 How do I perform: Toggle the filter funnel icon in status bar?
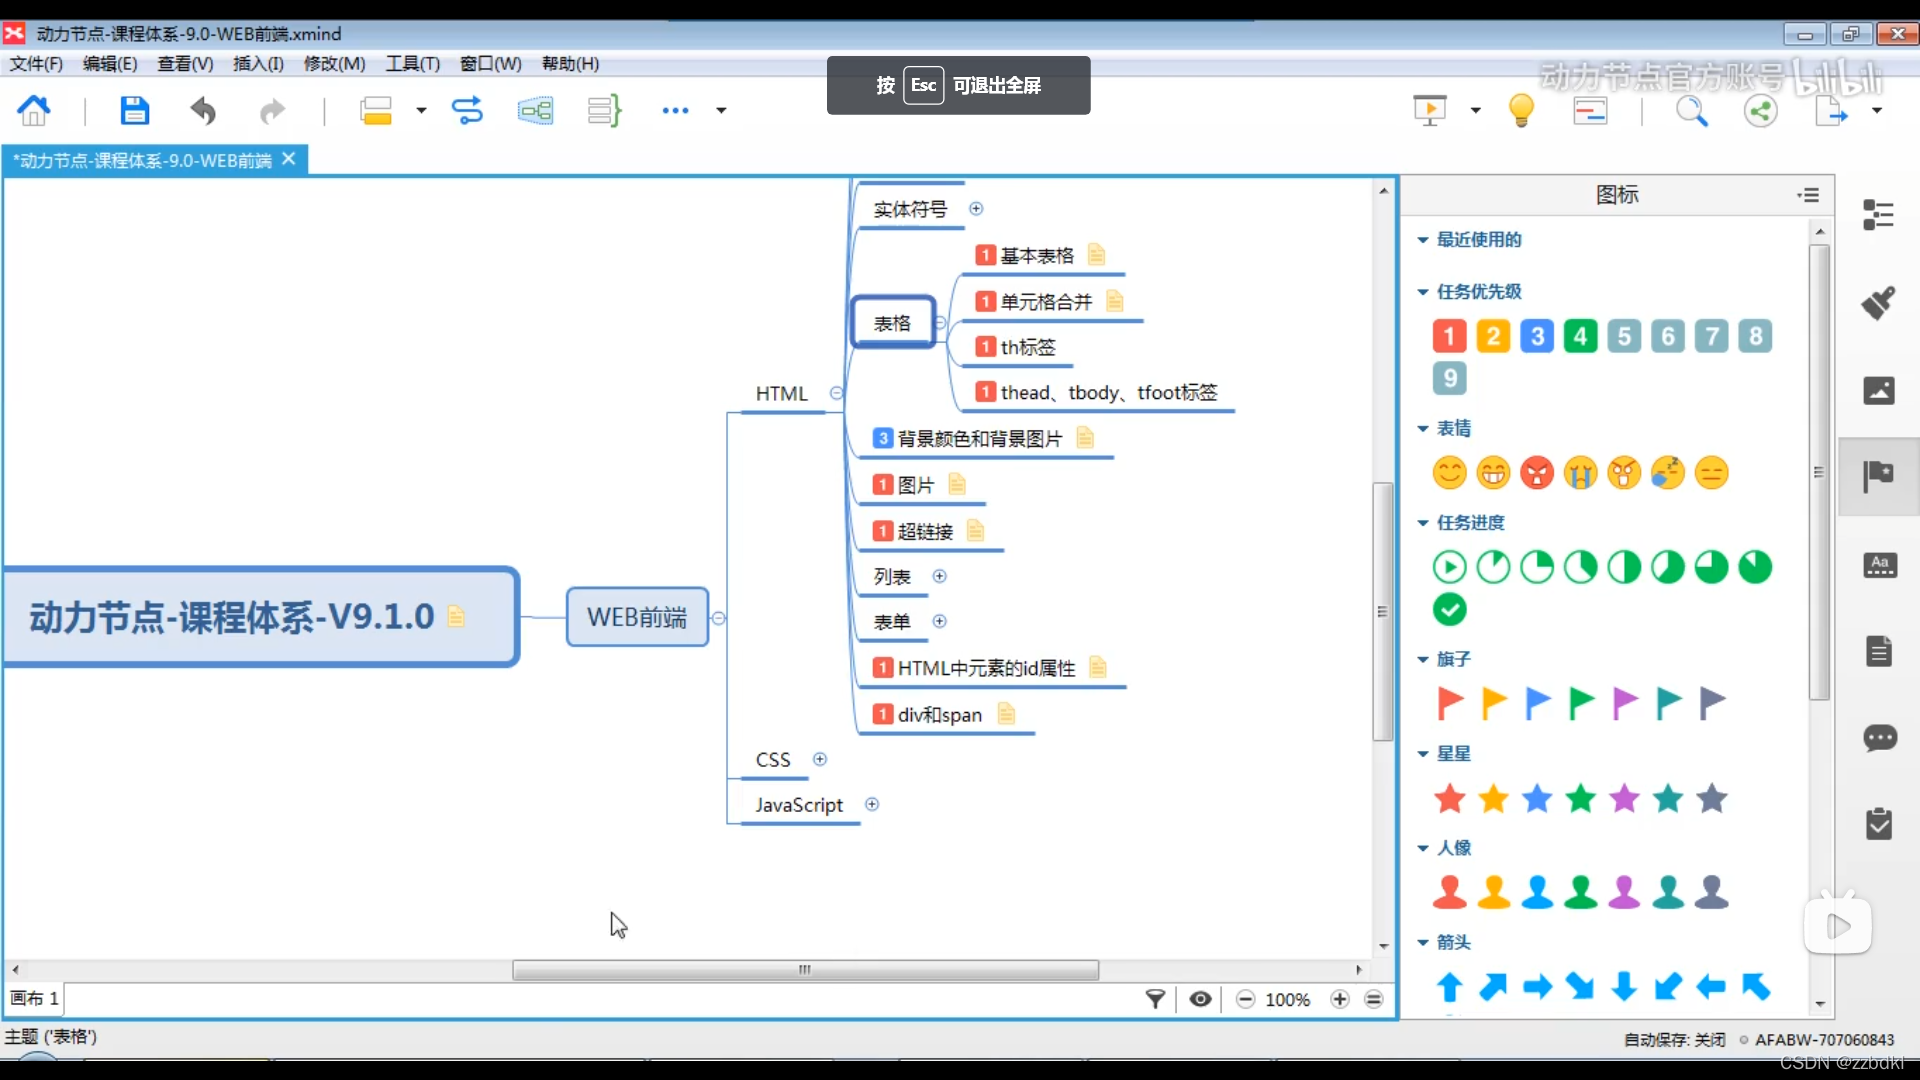(x=1155, y=999)
